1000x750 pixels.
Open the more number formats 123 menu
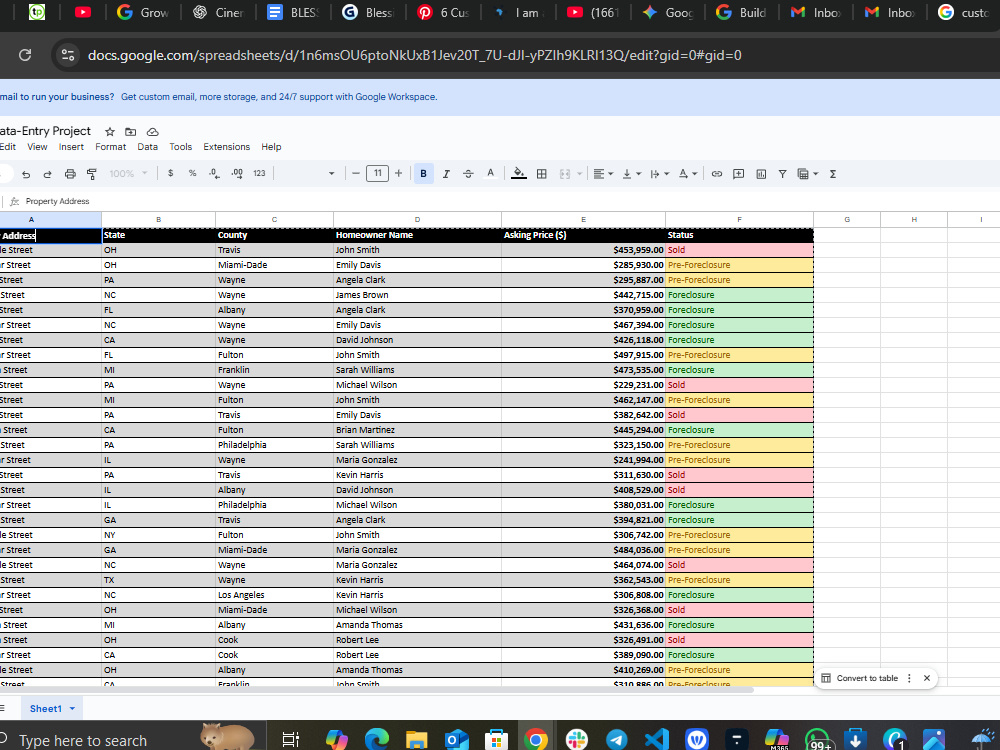tap(259, 173)
